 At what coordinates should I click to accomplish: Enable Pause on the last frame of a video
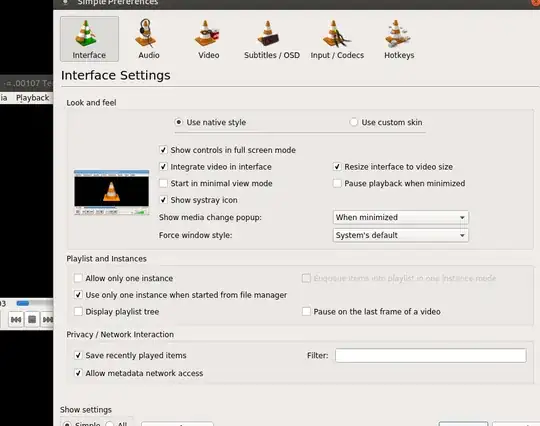tap(306, 312)
